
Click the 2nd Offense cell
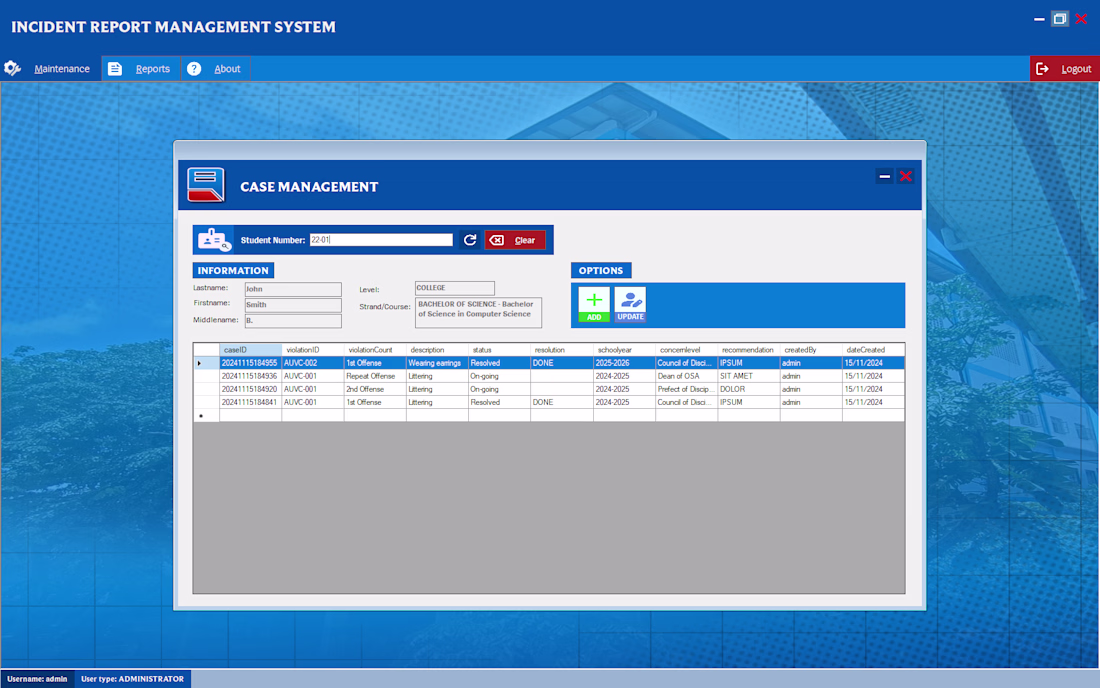tap(375, 389)
